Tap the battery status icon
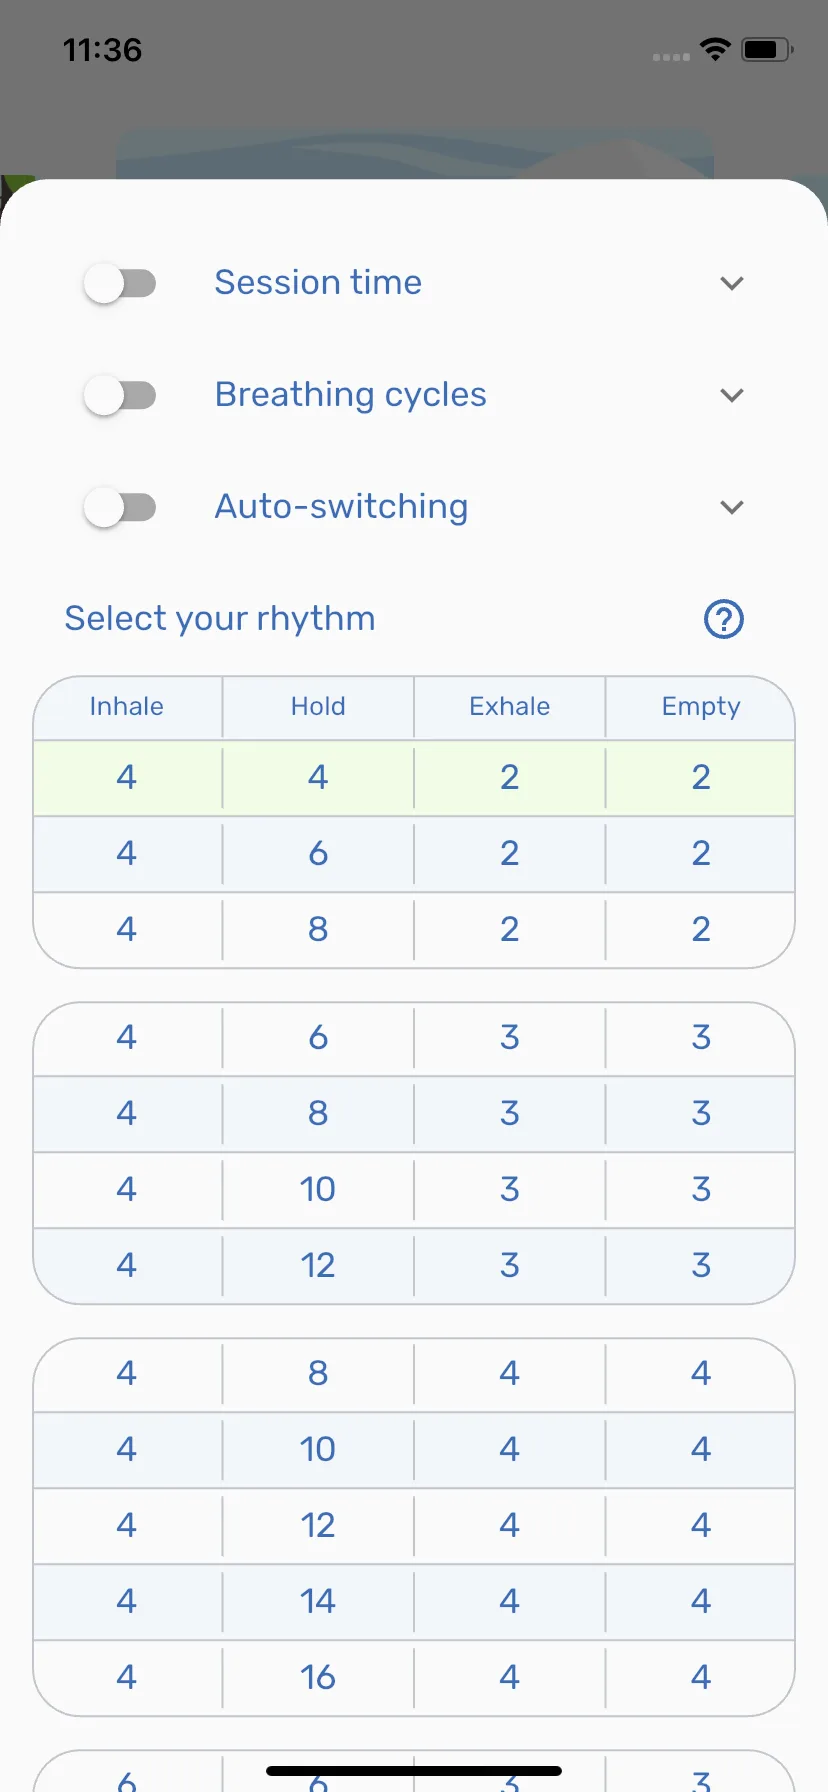 point(767,49)
